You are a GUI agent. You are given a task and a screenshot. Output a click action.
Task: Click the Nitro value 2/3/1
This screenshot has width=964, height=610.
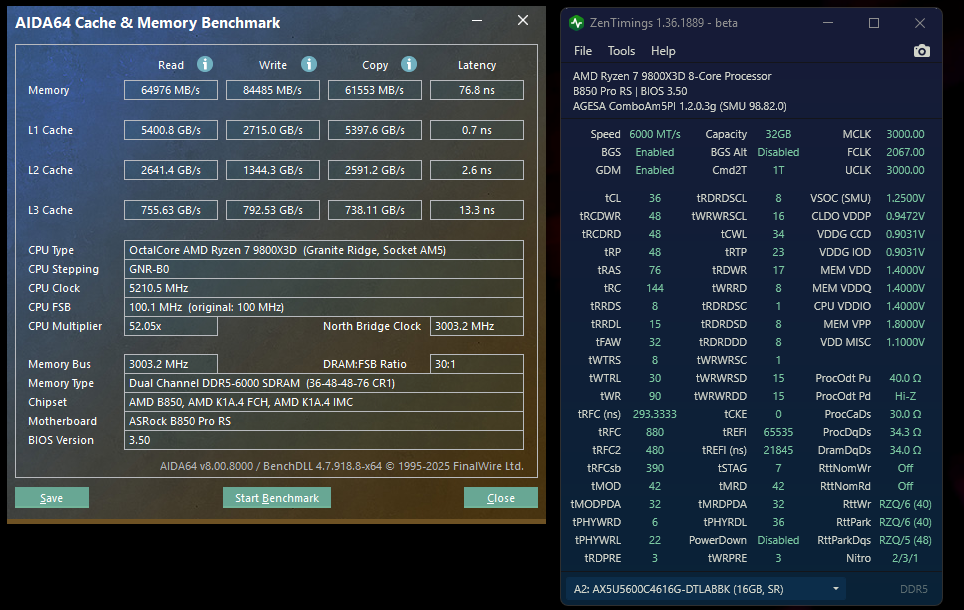905,558
